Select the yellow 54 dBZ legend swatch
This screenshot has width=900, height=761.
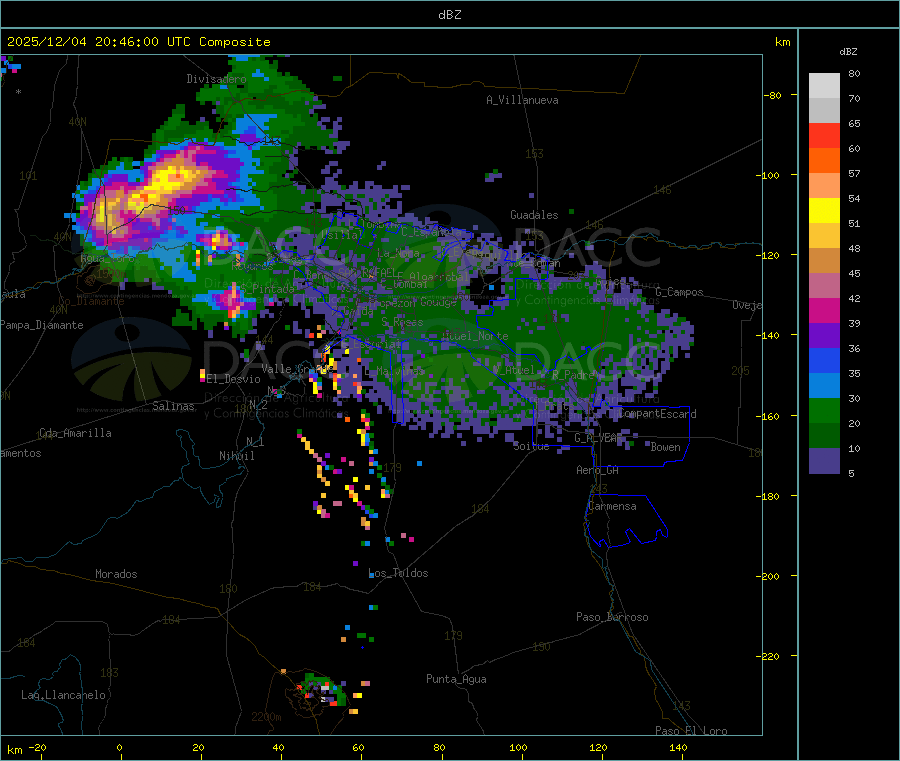point(824,211)
